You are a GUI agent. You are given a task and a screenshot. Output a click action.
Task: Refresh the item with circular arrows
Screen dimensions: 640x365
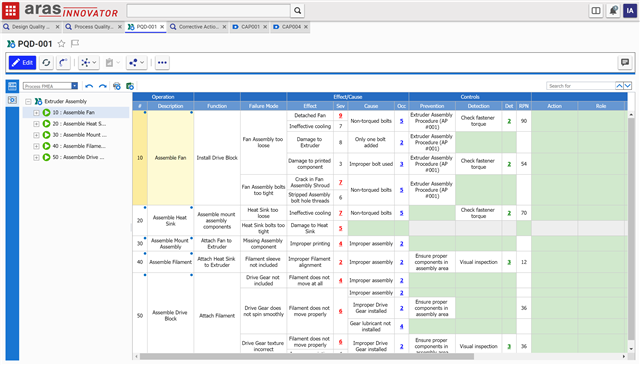[46, 62]
